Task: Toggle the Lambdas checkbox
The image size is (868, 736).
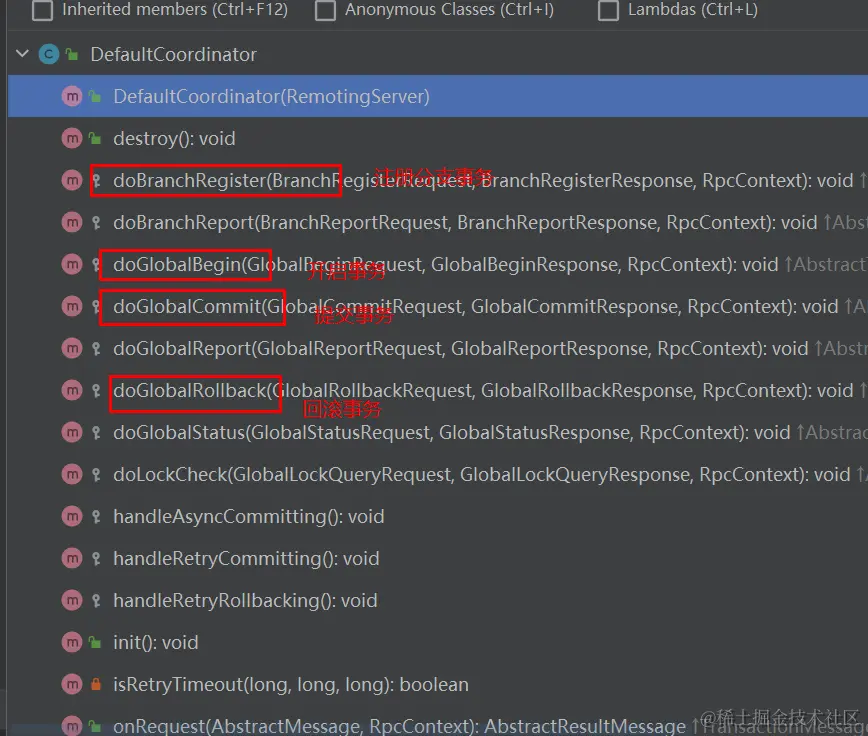Action: tap(608, 9)
